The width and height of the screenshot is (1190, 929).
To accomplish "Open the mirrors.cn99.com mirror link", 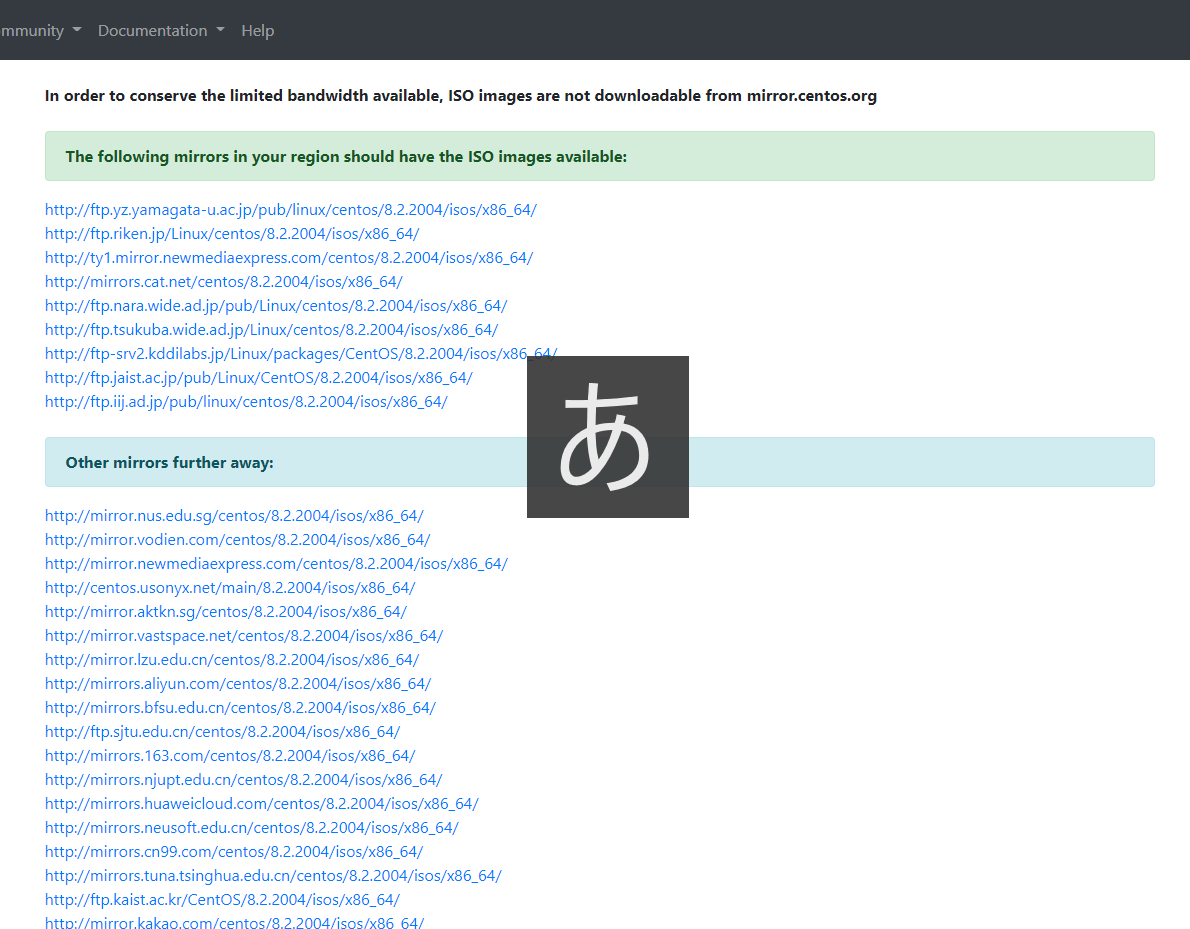I will click(x=234, y=852).
